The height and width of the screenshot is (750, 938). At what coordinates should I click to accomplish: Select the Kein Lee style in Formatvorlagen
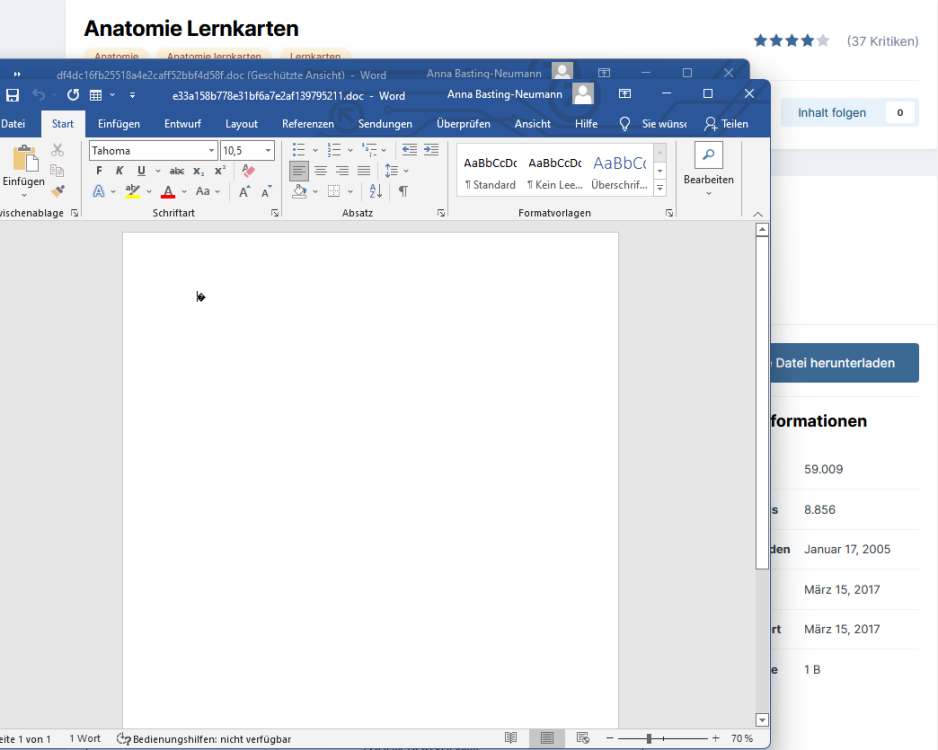[554, 172]
